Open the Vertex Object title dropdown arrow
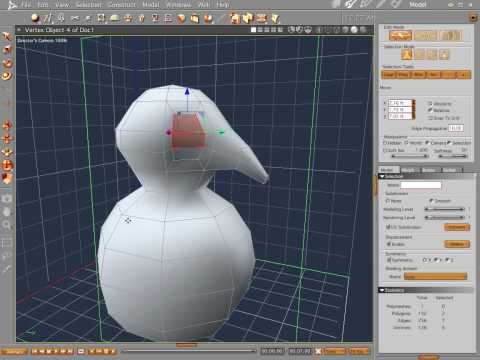 pyautogui.click(x=19, y=30)
